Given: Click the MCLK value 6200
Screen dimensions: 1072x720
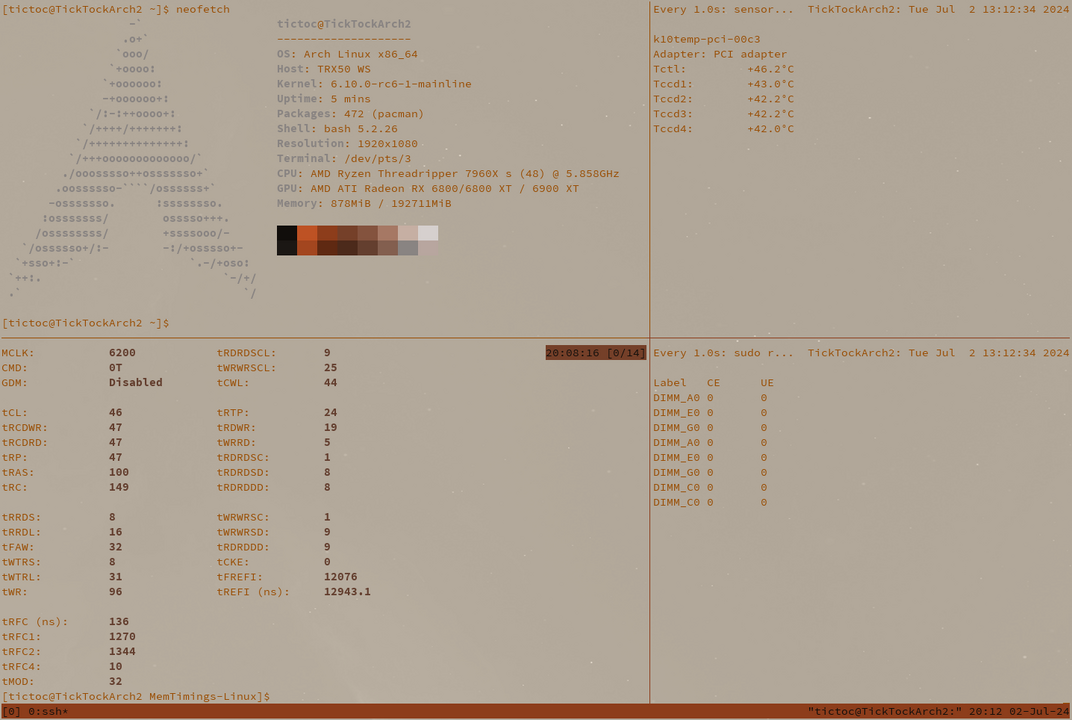Looking at the screenshot, I should tap(122, 353).
